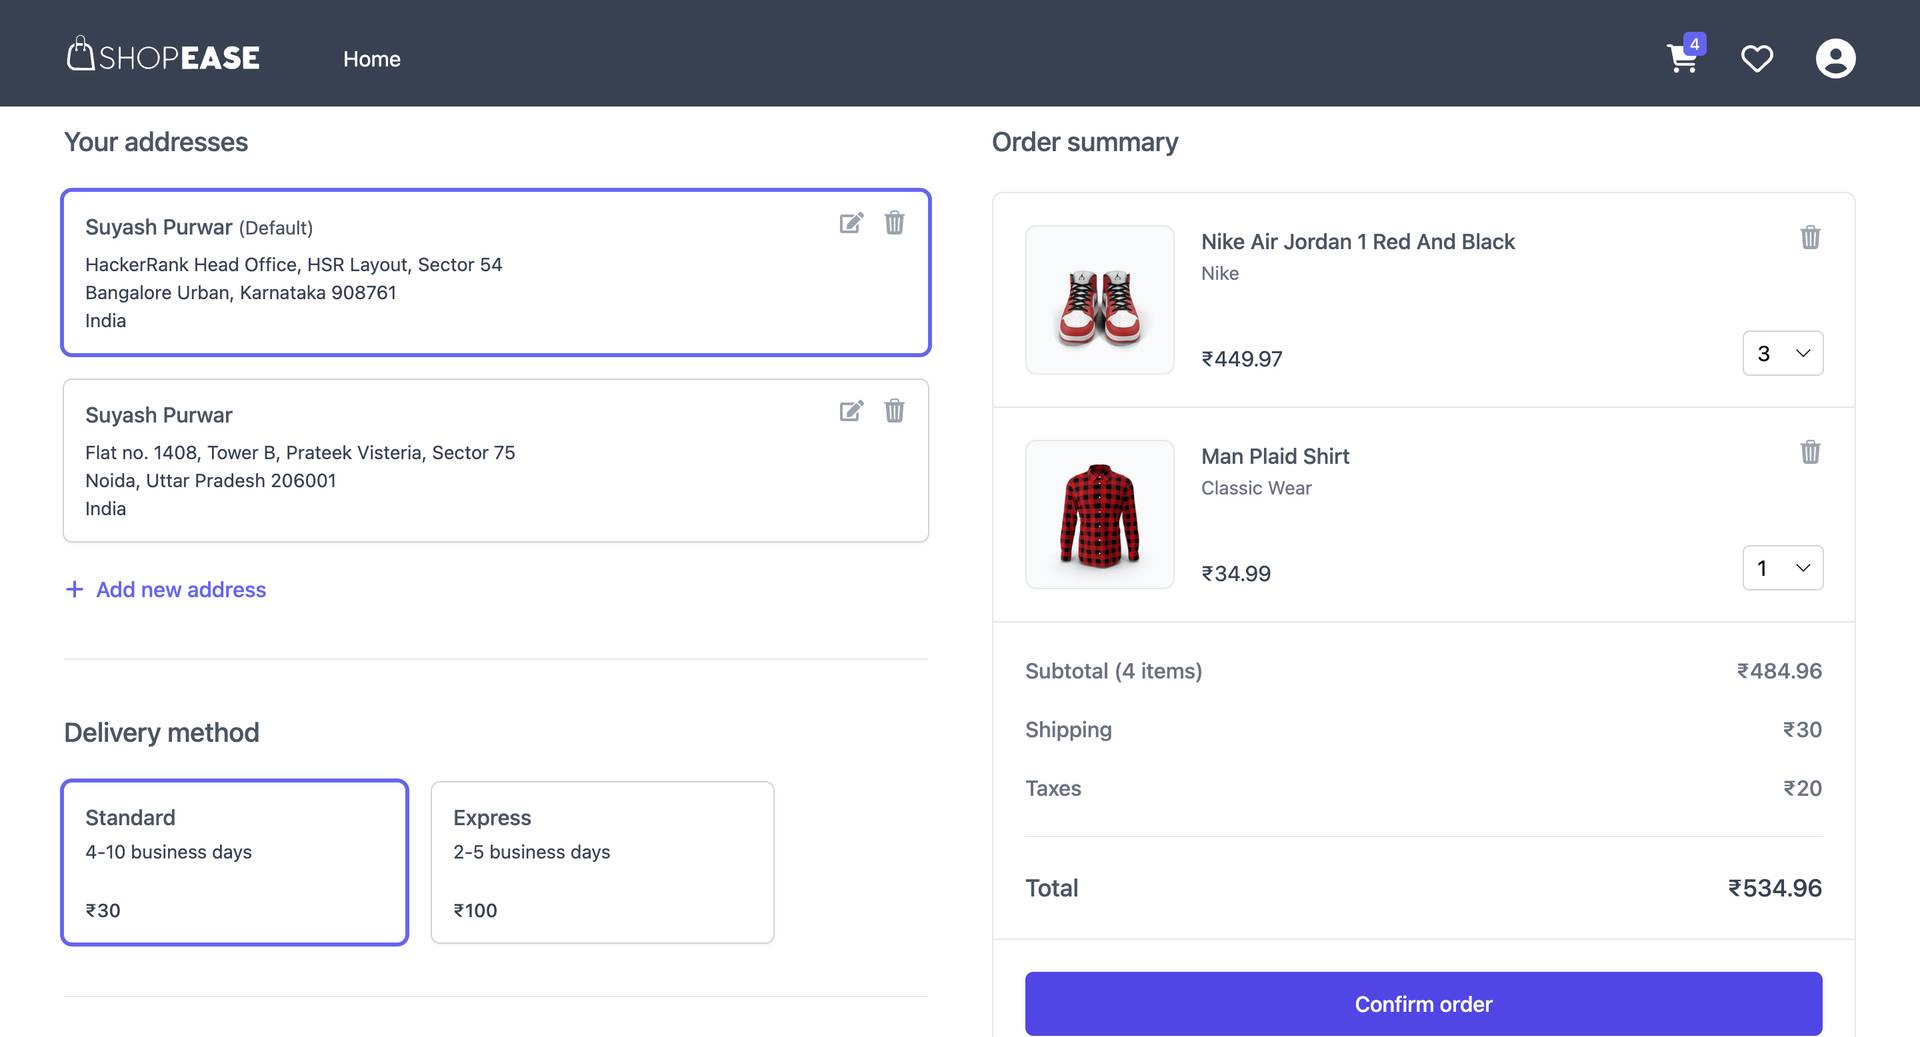Open quantity dropdown for Man Plaid Shirt
The image size is (1920, 1037).
click(1782, 568)
